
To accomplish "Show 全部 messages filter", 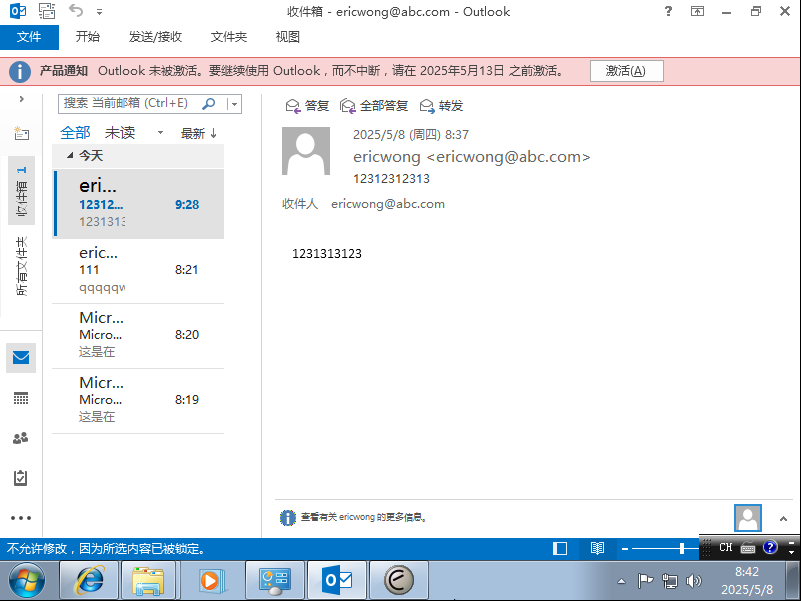I will [x=75, y=133].
